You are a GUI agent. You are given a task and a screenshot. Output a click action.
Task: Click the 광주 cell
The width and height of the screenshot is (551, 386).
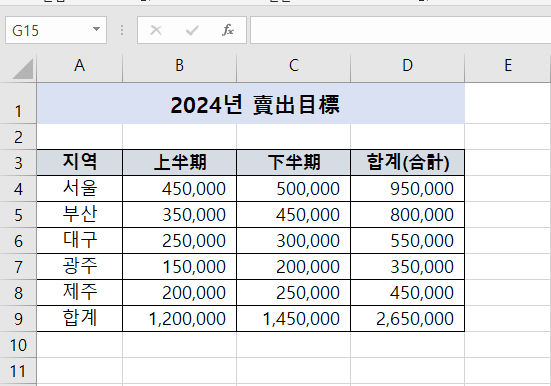point(80,266)
